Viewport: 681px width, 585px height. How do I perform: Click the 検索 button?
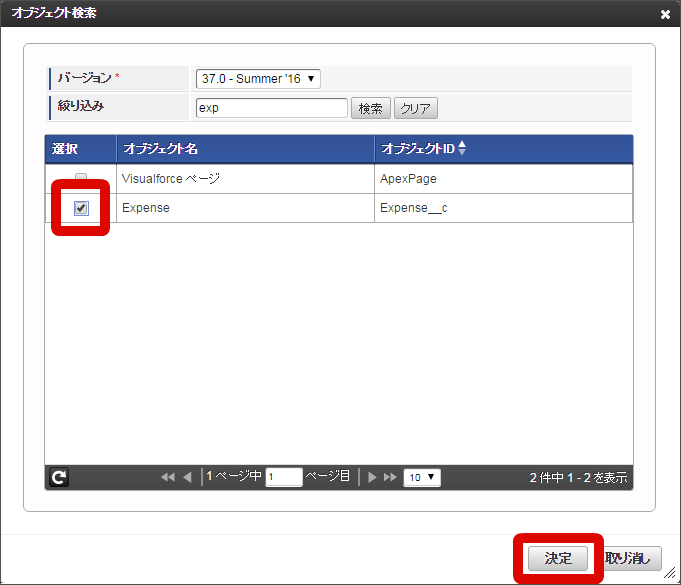tap(370, 108)
